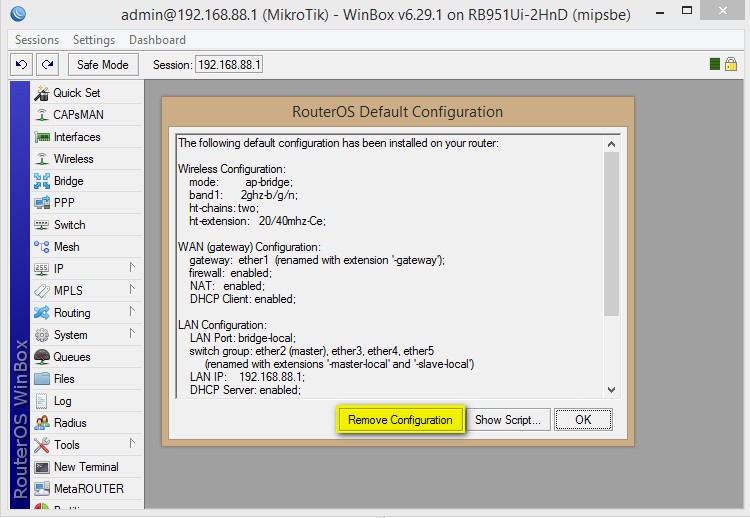Open the Dashboard menu
Screen dimensions: 750x518
[157, 40]
